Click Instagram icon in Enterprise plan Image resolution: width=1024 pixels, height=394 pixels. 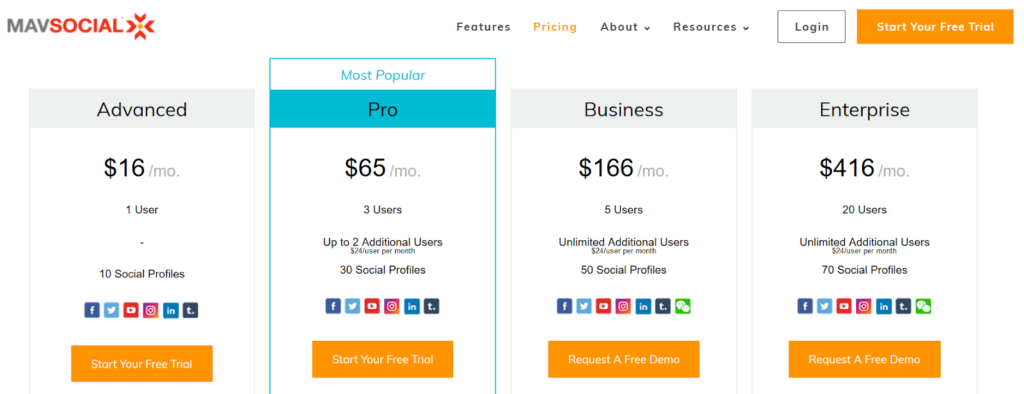(x=864, y=306)
